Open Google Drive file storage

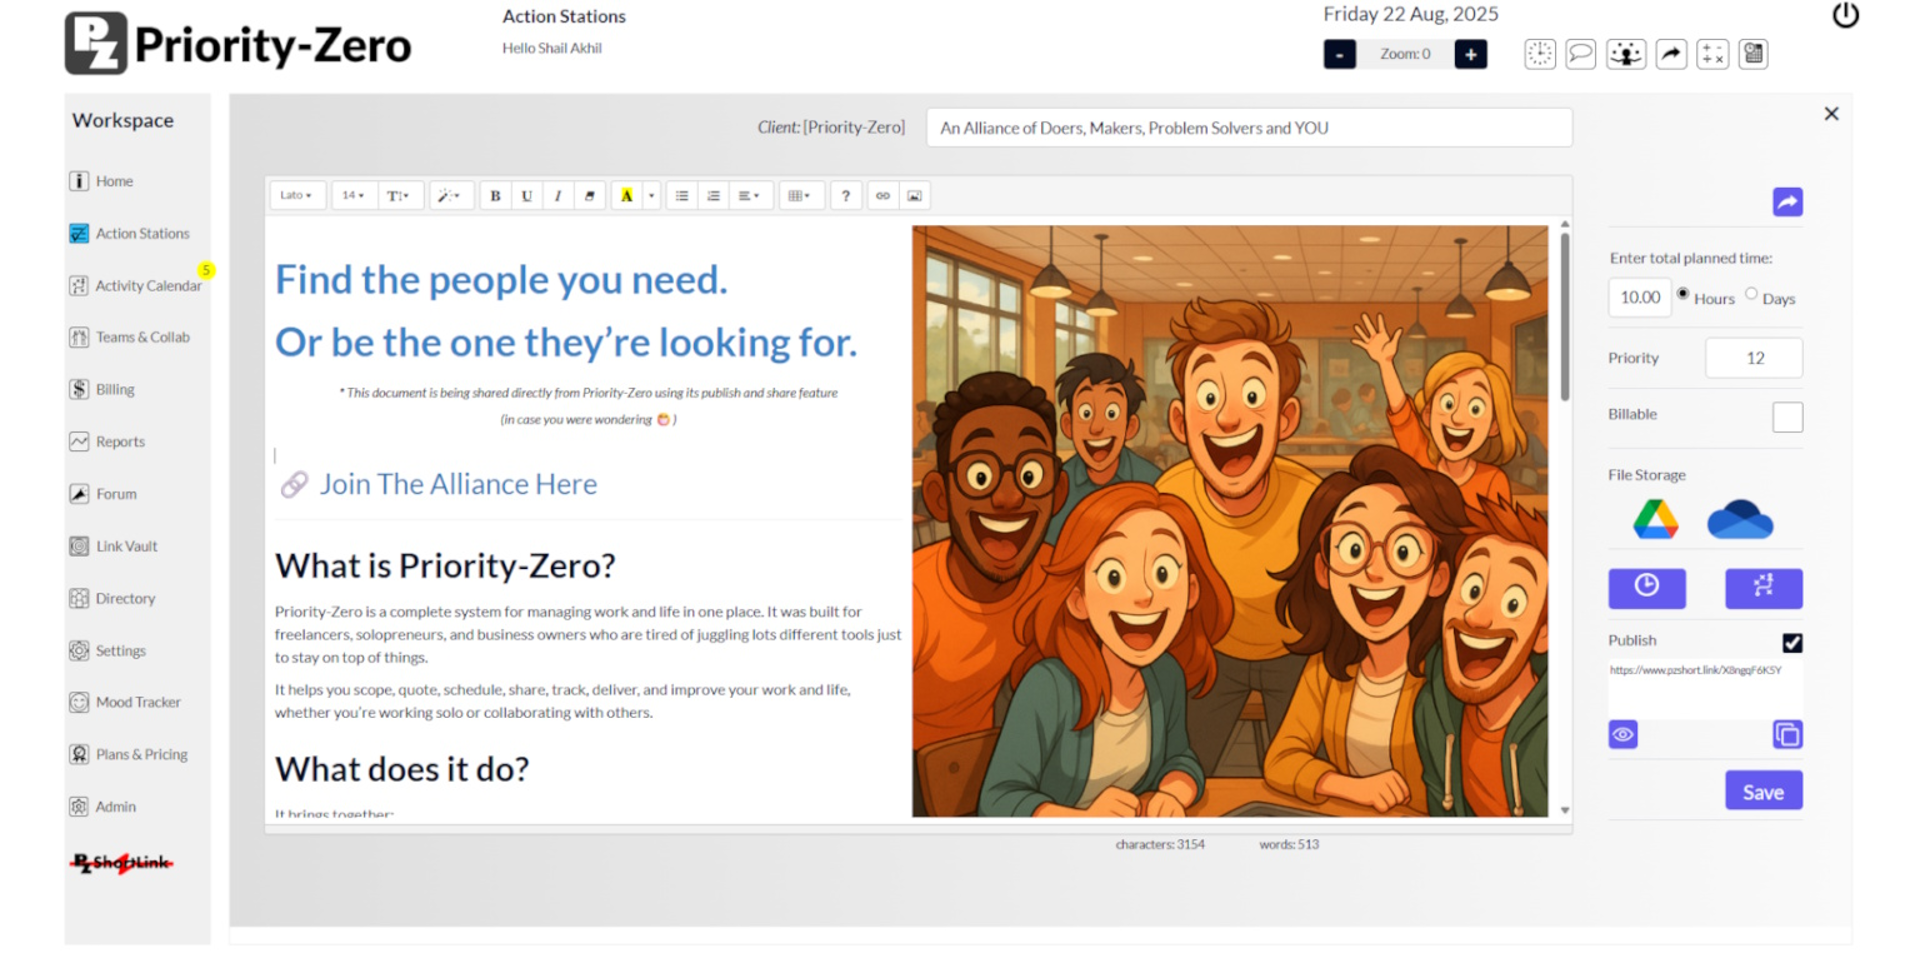point(1655,520)
